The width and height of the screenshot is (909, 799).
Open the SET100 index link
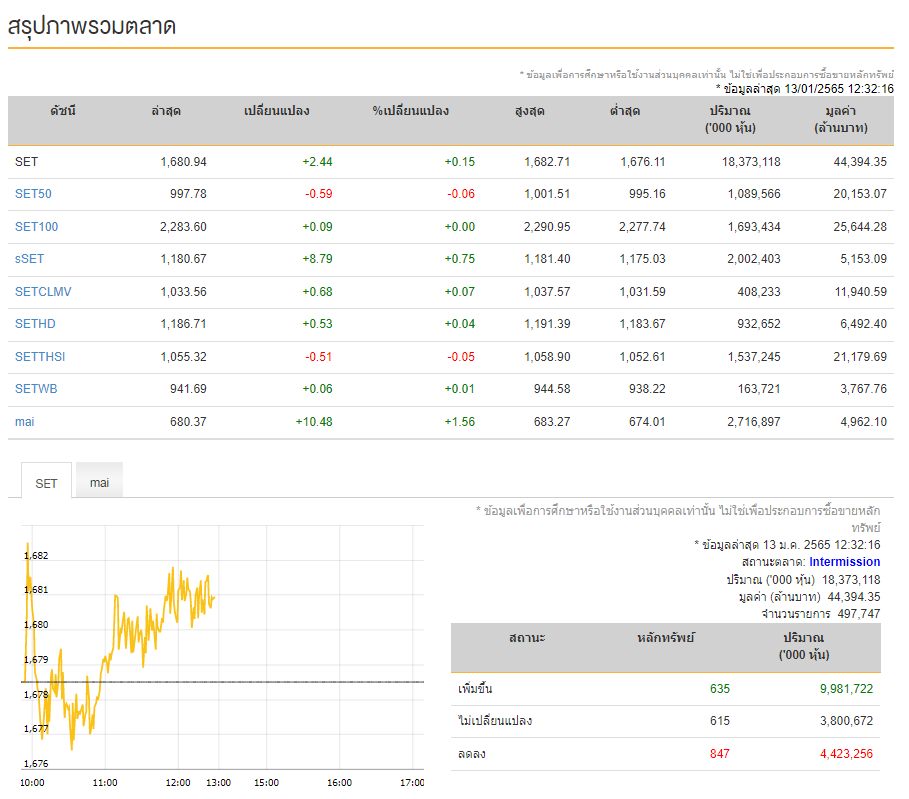point(37,227)
